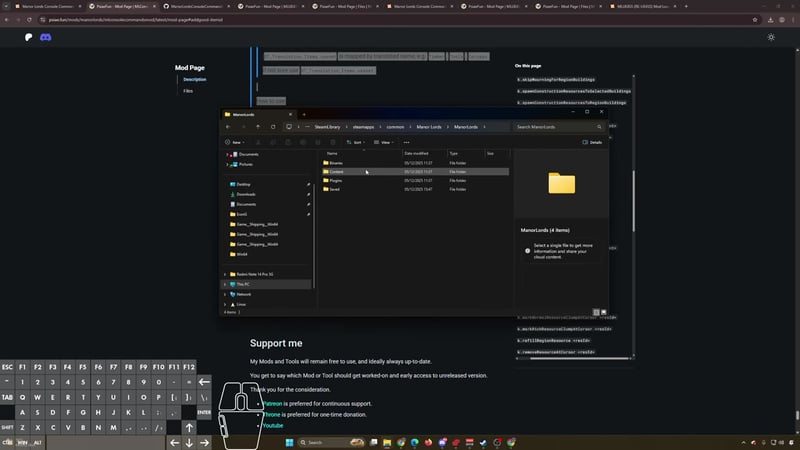Show hidden system tray icons chevron
This screenshot has height=450, width=800.
tap(743, 442)
